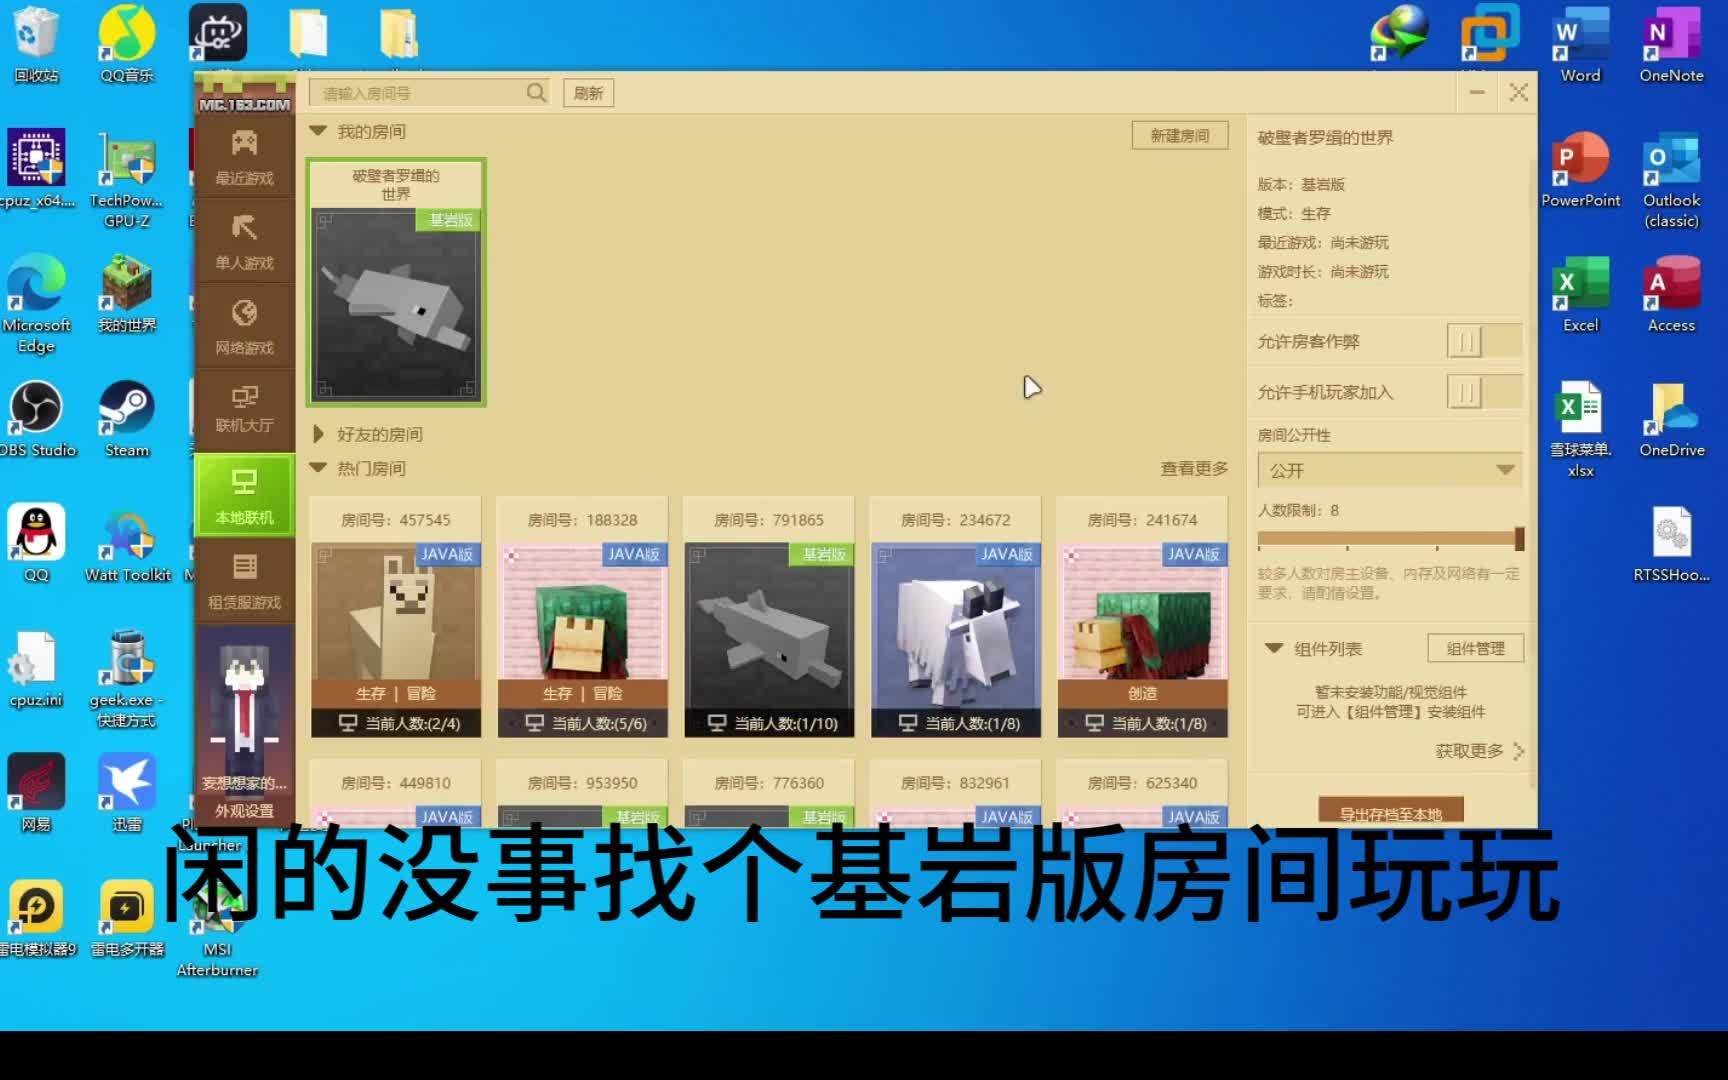
Task: Click the search magnifier icon
Action: click(537, 93)
